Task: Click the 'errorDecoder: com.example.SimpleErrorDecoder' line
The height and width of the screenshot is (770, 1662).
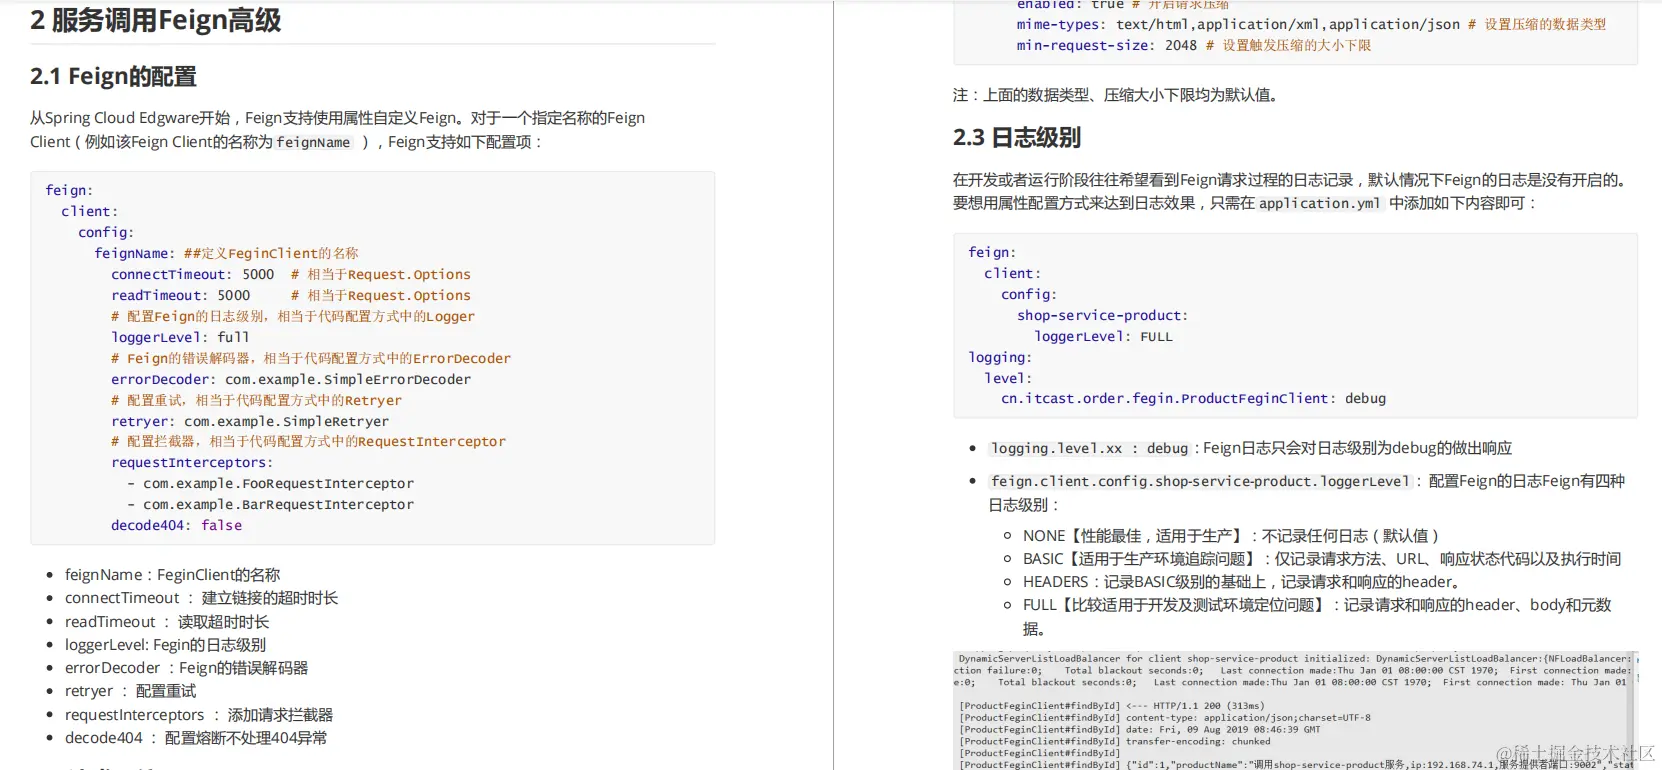Action: (x=291, y=379)
